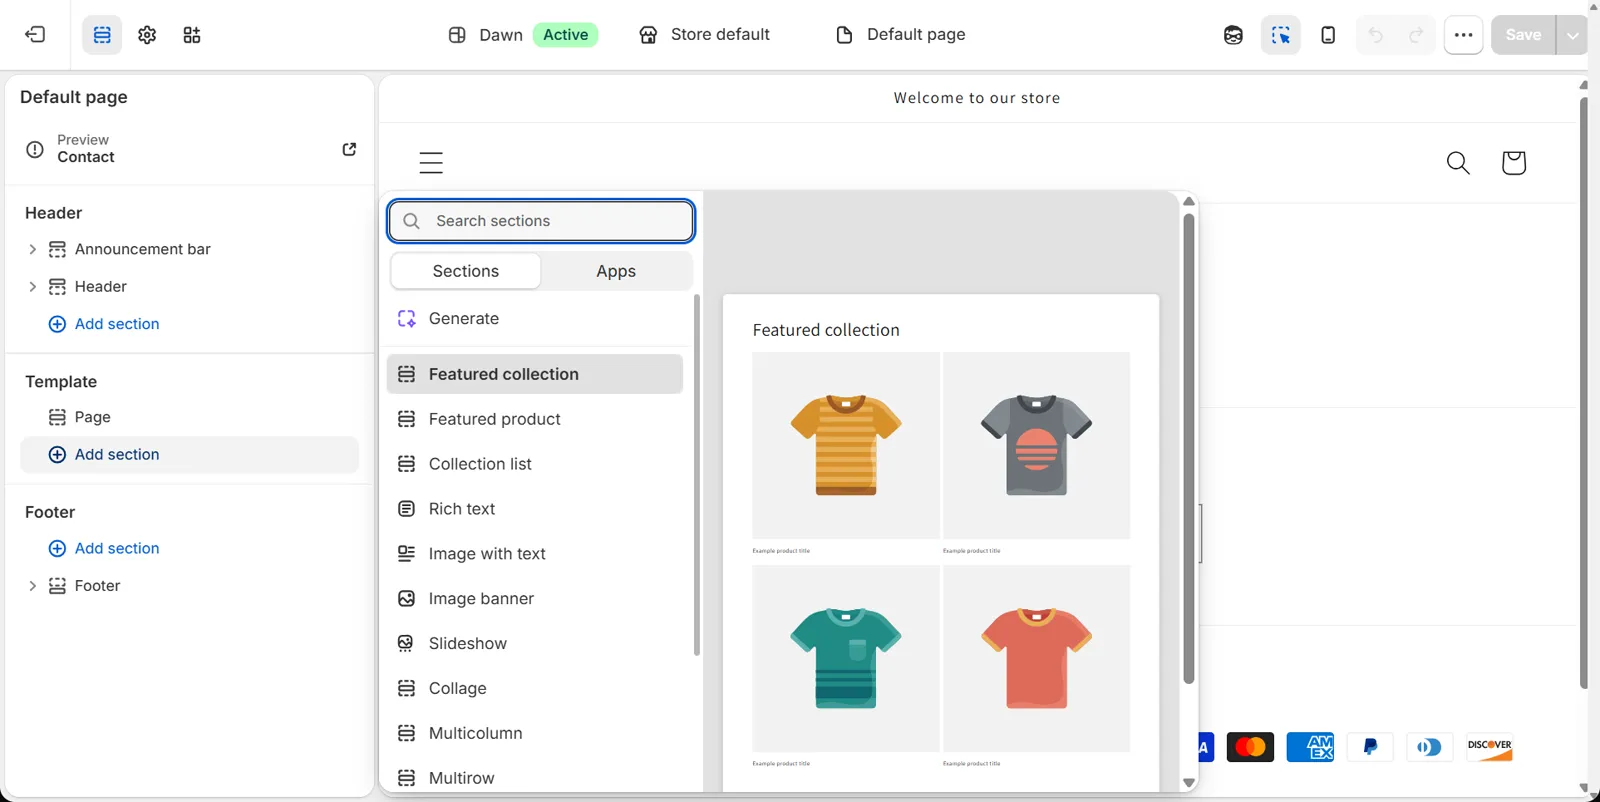
Task: Select Rich text section
Action: point(535,509)
